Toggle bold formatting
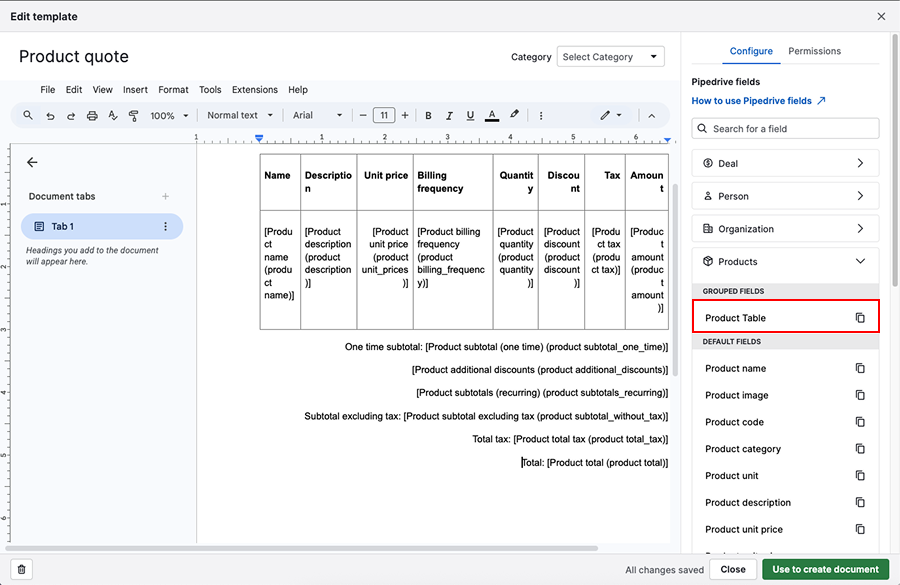The image size is (900, 585). (x=428, y=116)
